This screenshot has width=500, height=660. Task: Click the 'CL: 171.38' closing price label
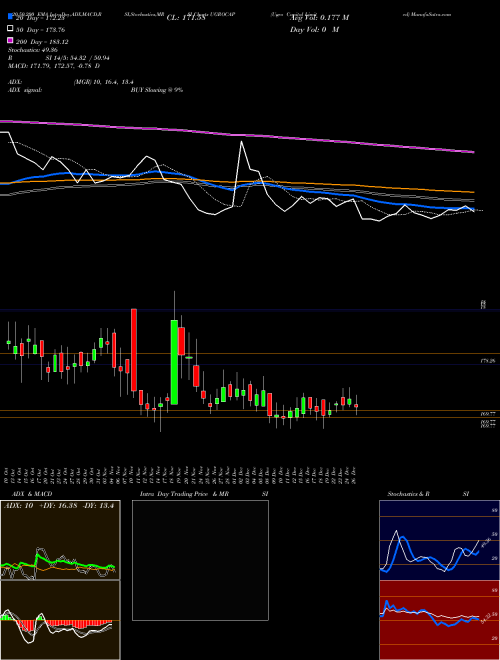[186, 18]
